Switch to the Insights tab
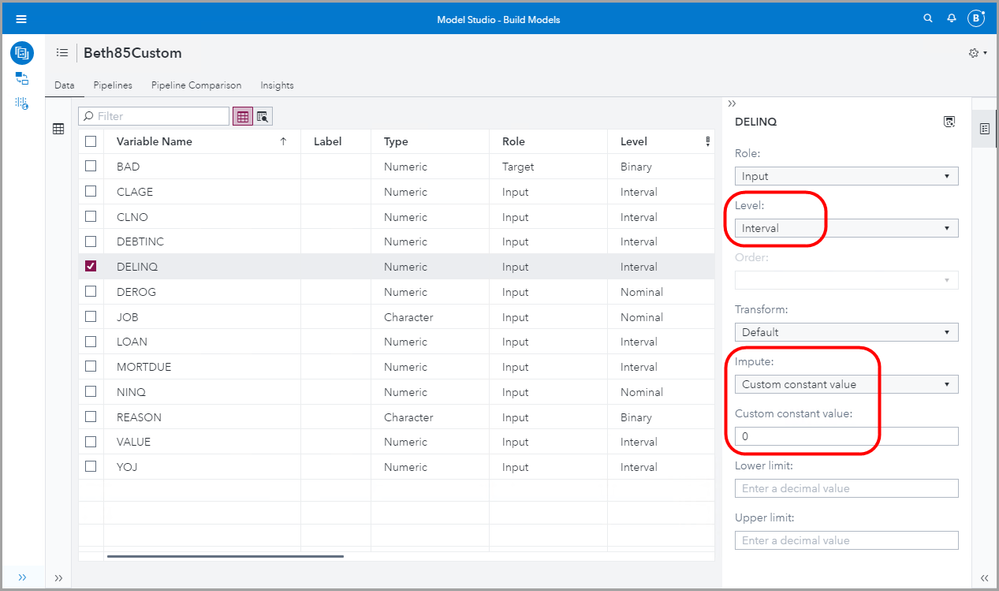This screenshot has width=999, height=591. 277,85
